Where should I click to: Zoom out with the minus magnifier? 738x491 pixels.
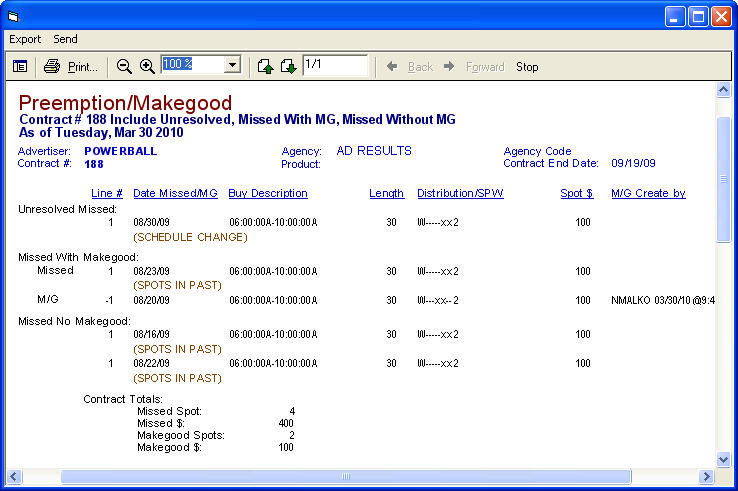[124, 66]
